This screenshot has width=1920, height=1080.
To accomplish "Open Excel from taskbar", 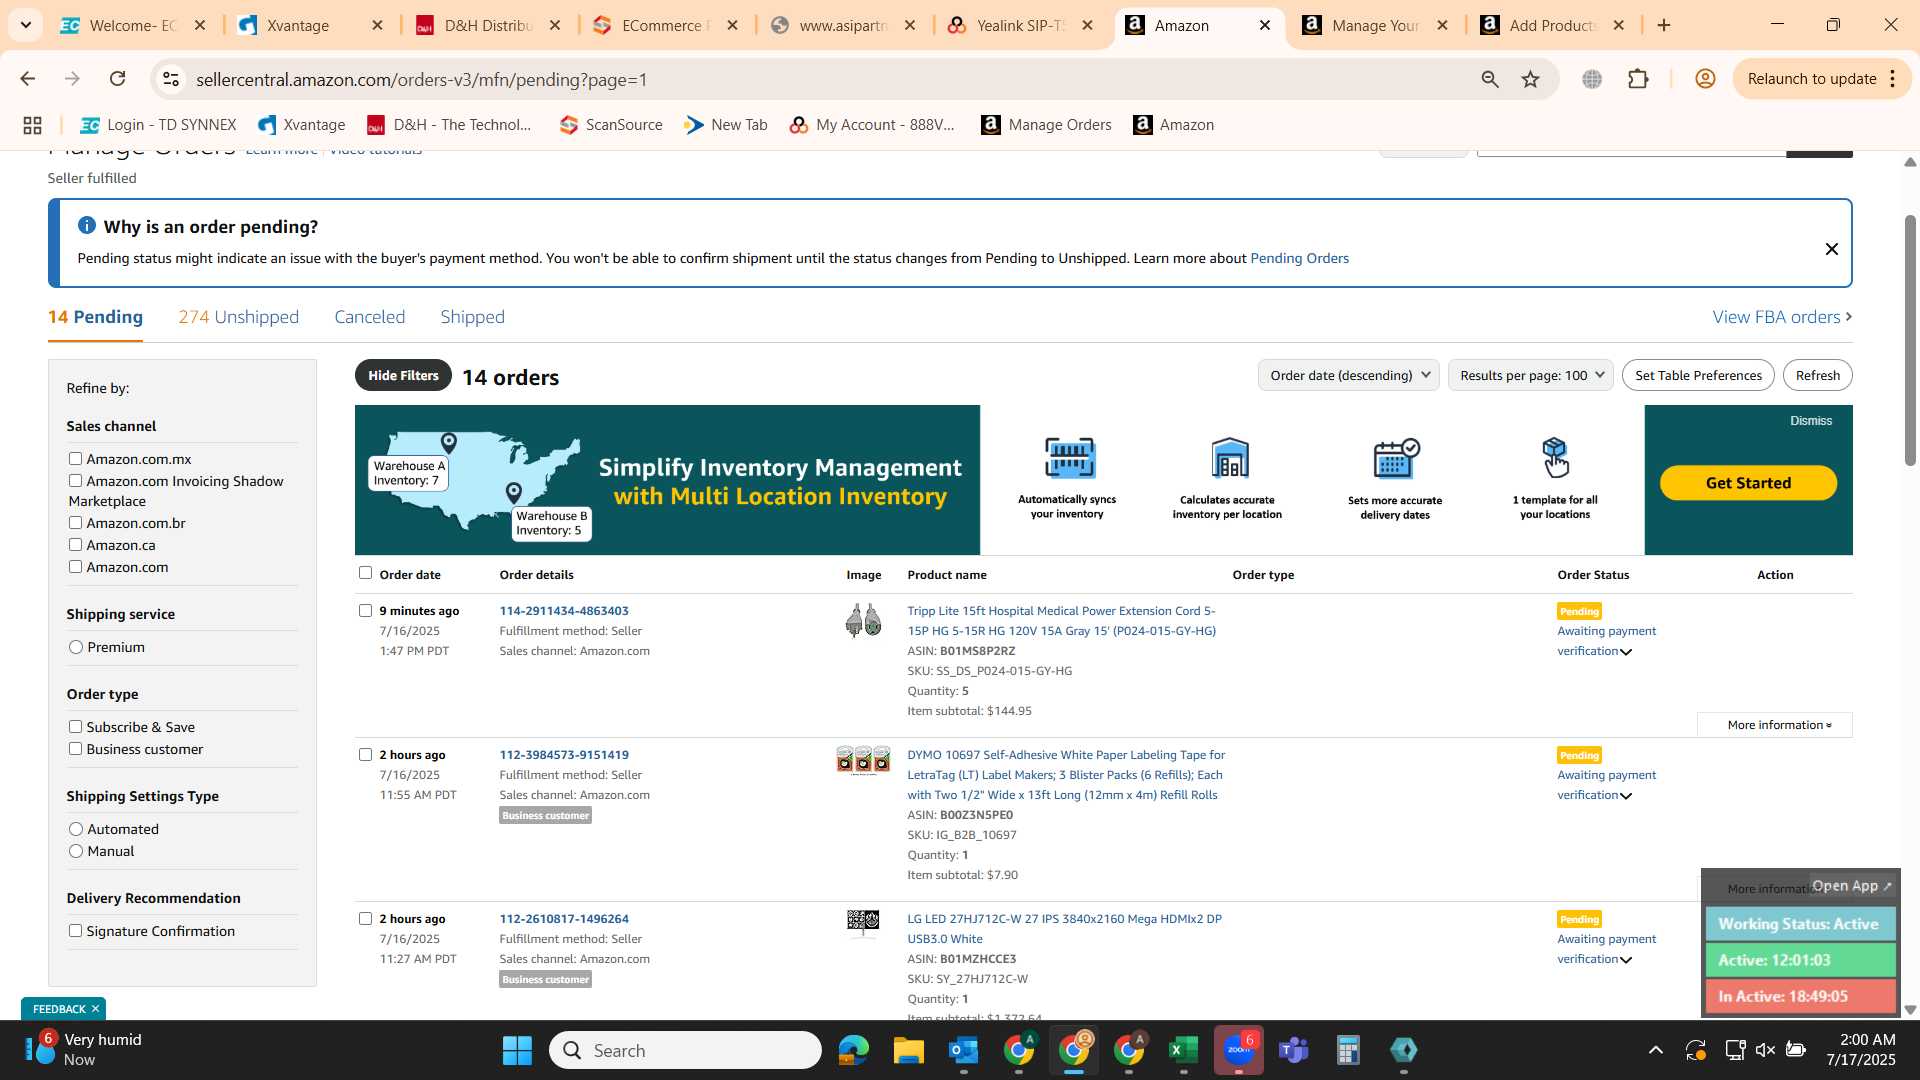I will (1183, 1050).
